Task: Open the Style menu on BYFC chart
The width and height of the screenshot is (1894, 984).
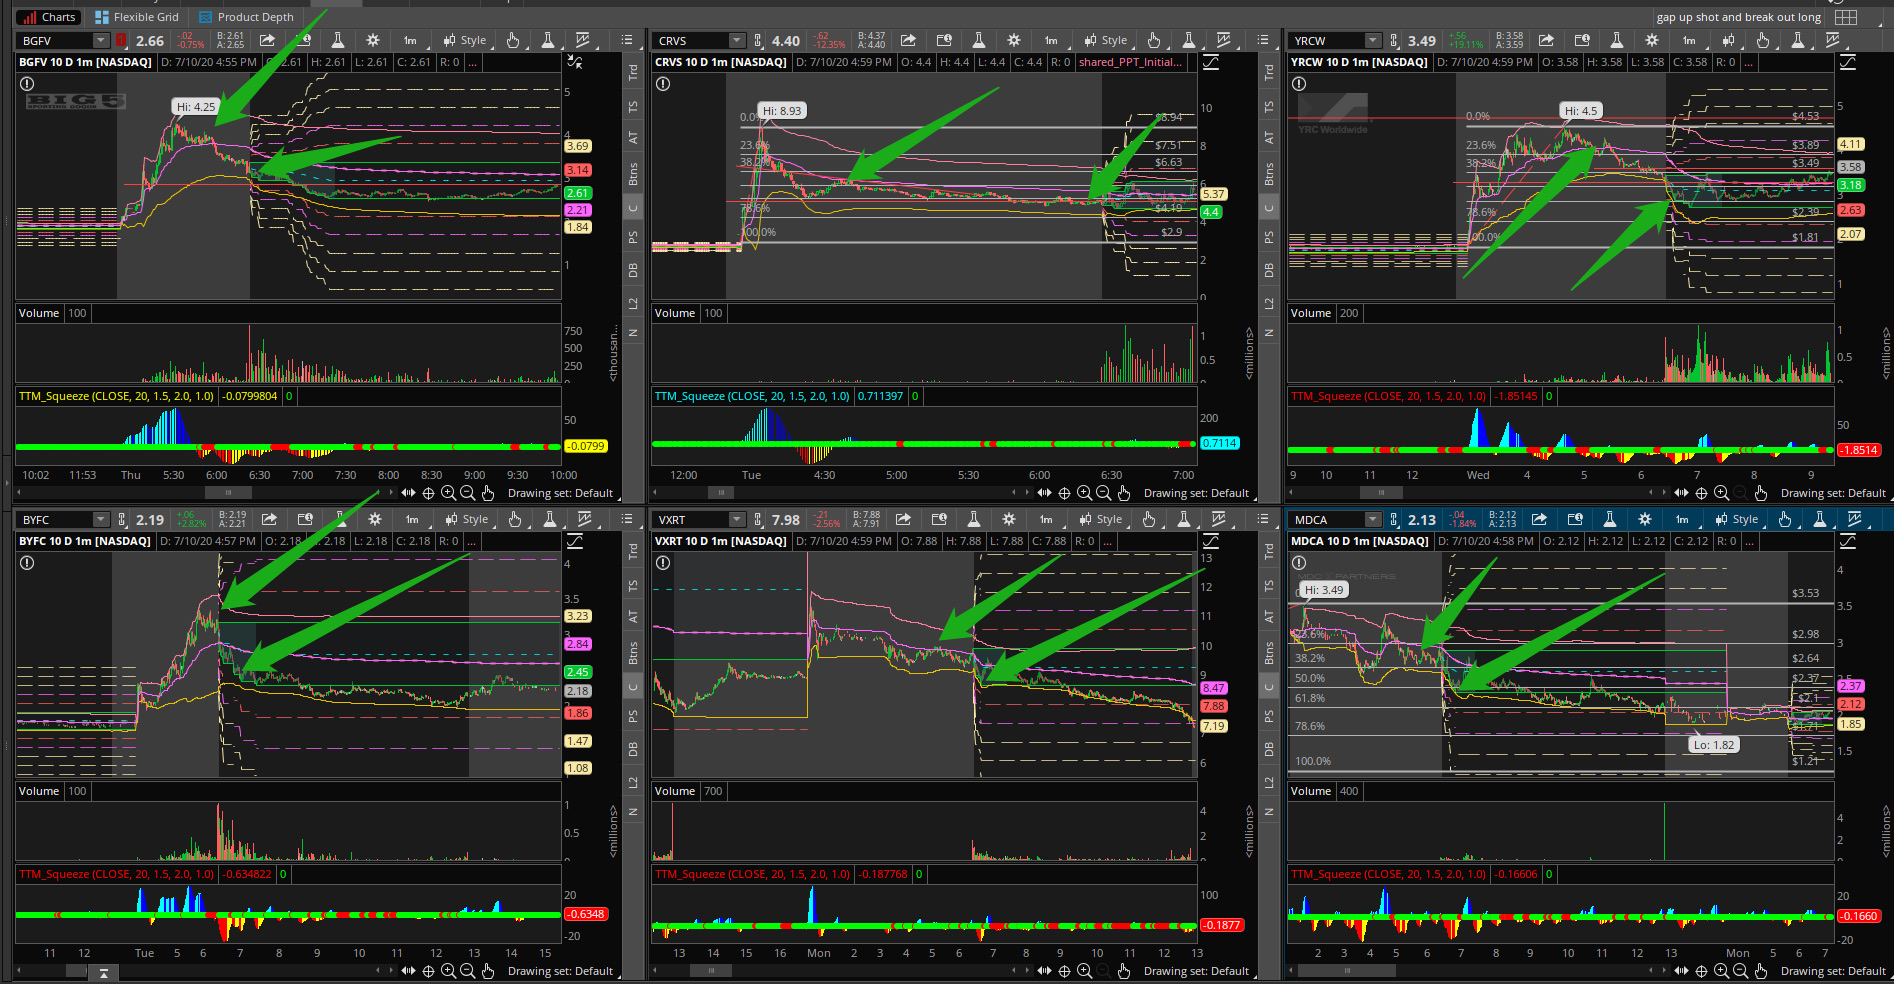Action: (x=467, y=519)
